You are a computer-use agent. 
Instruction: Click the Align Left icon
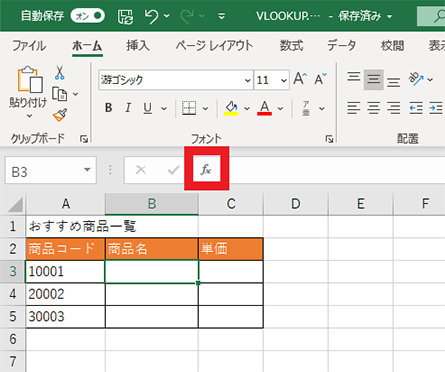pyautogui.click(x=354, y=108)
